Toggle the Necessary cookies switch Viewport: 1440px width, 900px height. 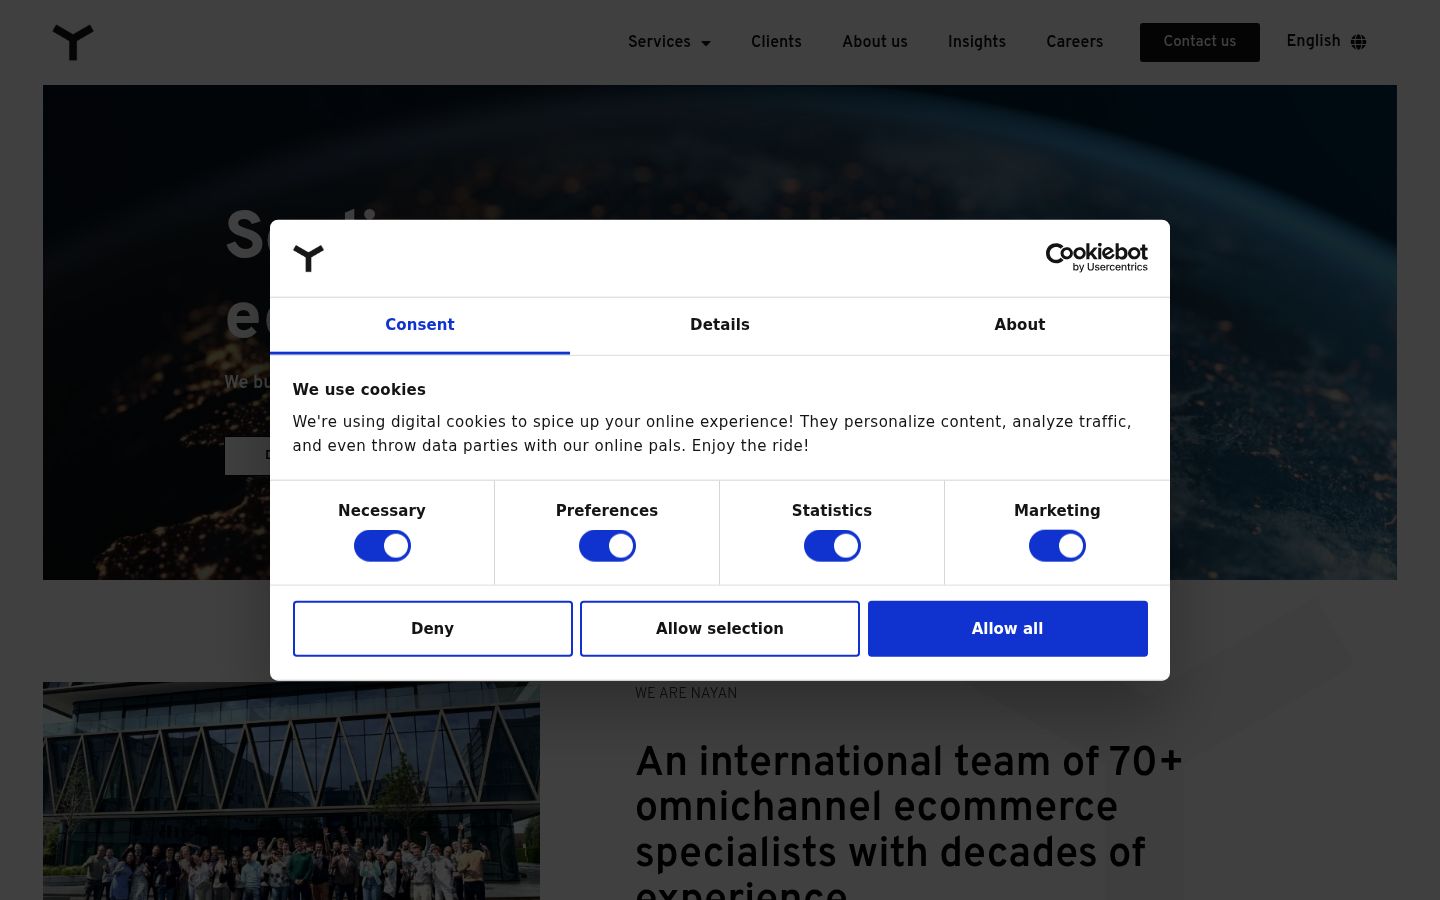point(382,546)
